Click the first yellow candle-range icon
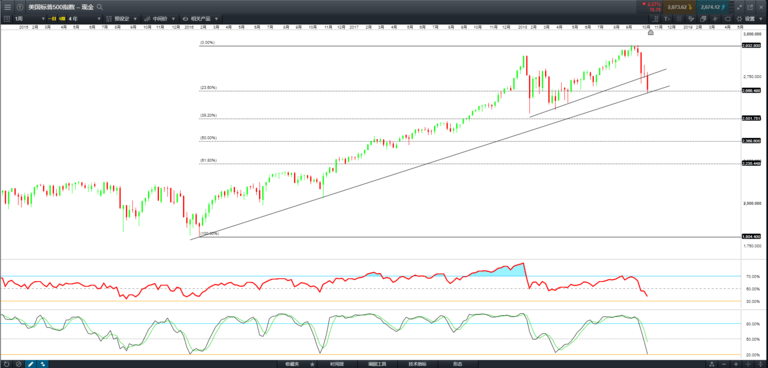The height and width of the screenshot is (368, 768). coord(52,19)
